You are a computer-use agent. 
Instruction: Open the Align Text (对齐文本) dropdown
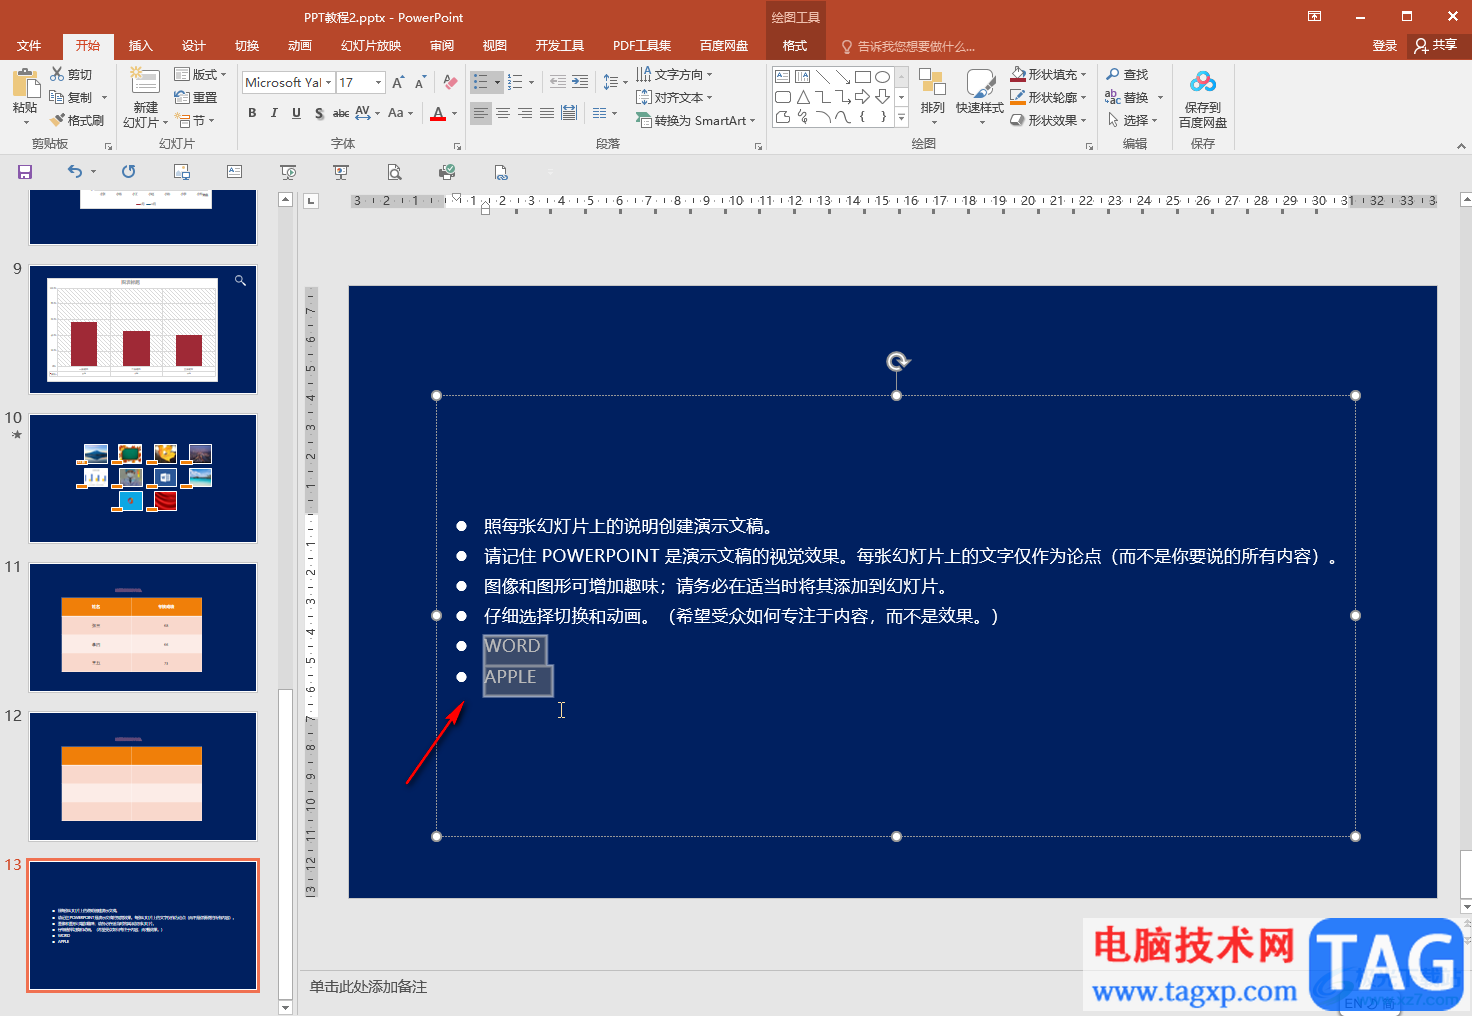point(674,97)
